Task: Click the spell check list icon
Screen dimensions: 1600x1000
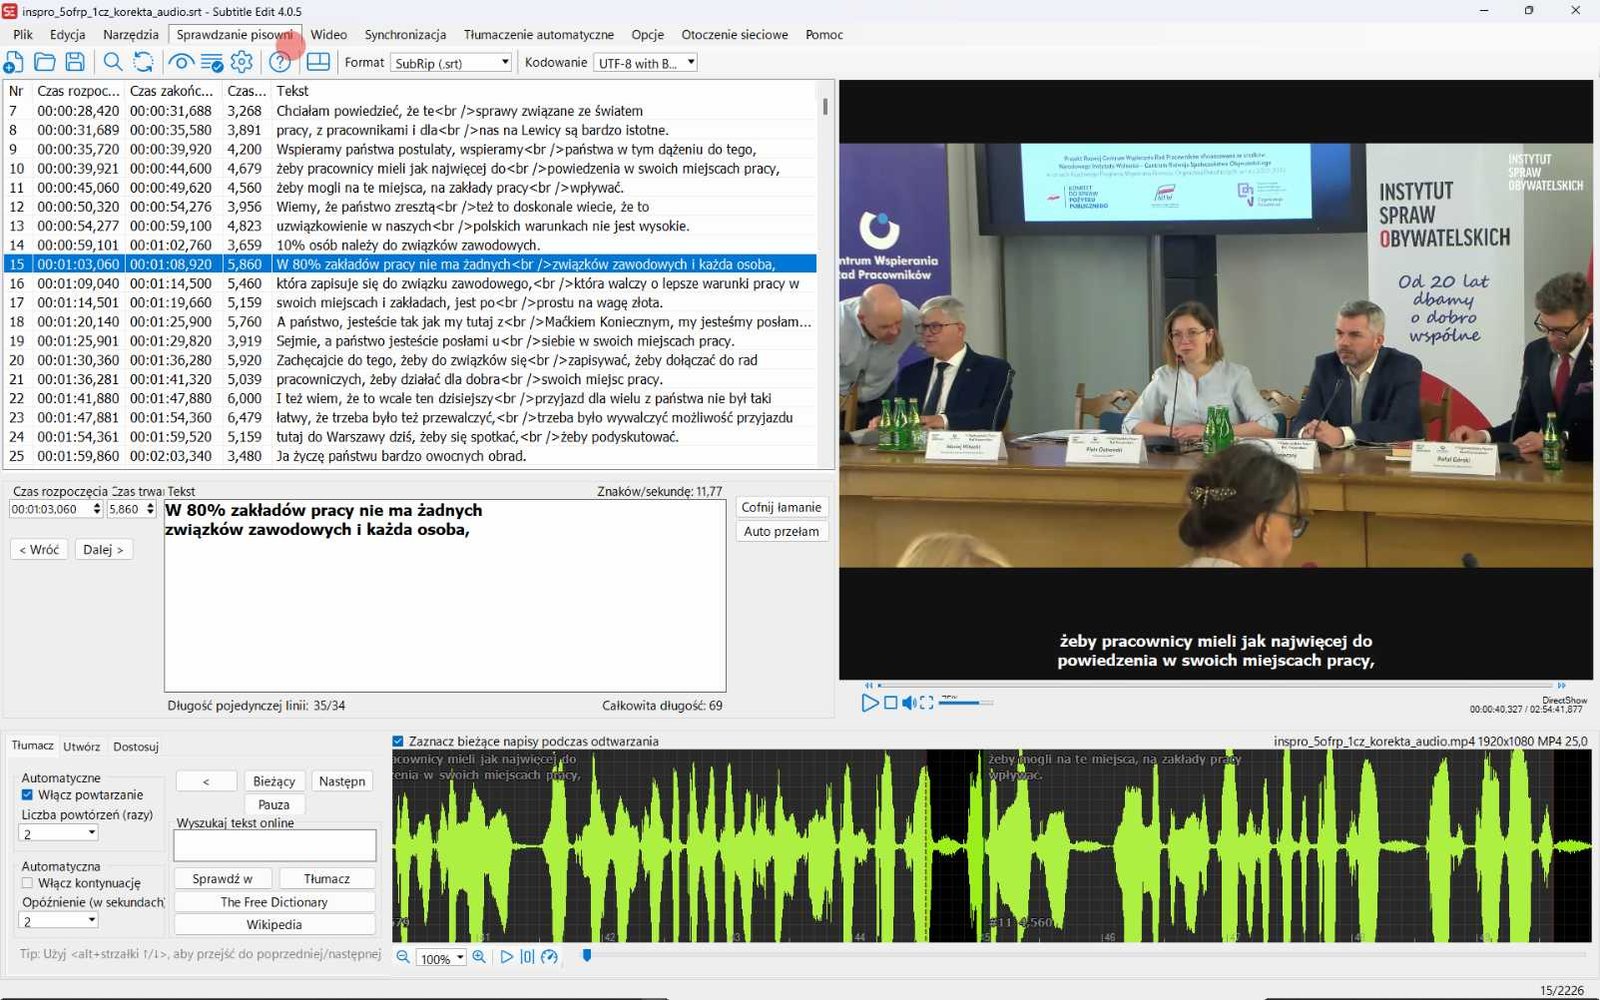Action: pos(212,62)
